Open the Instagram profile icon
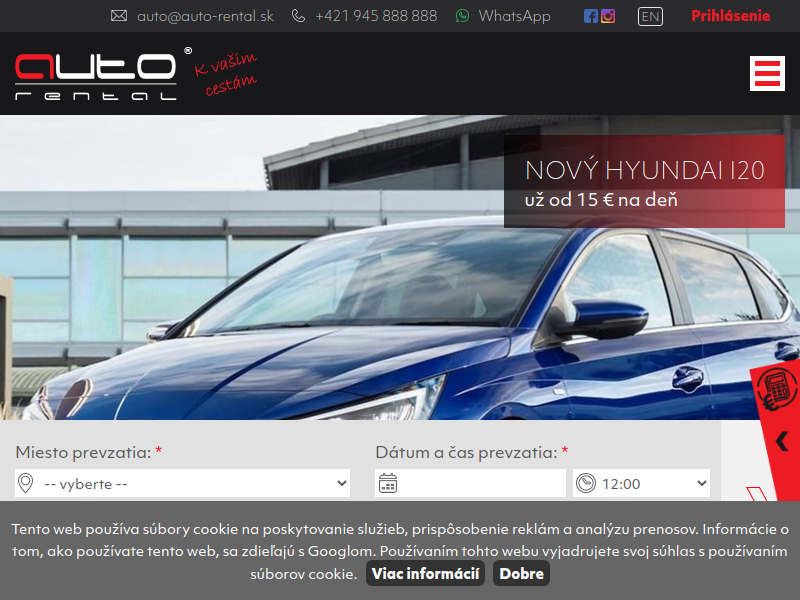This screenshot has height=600, width=800. pos(608,16)
